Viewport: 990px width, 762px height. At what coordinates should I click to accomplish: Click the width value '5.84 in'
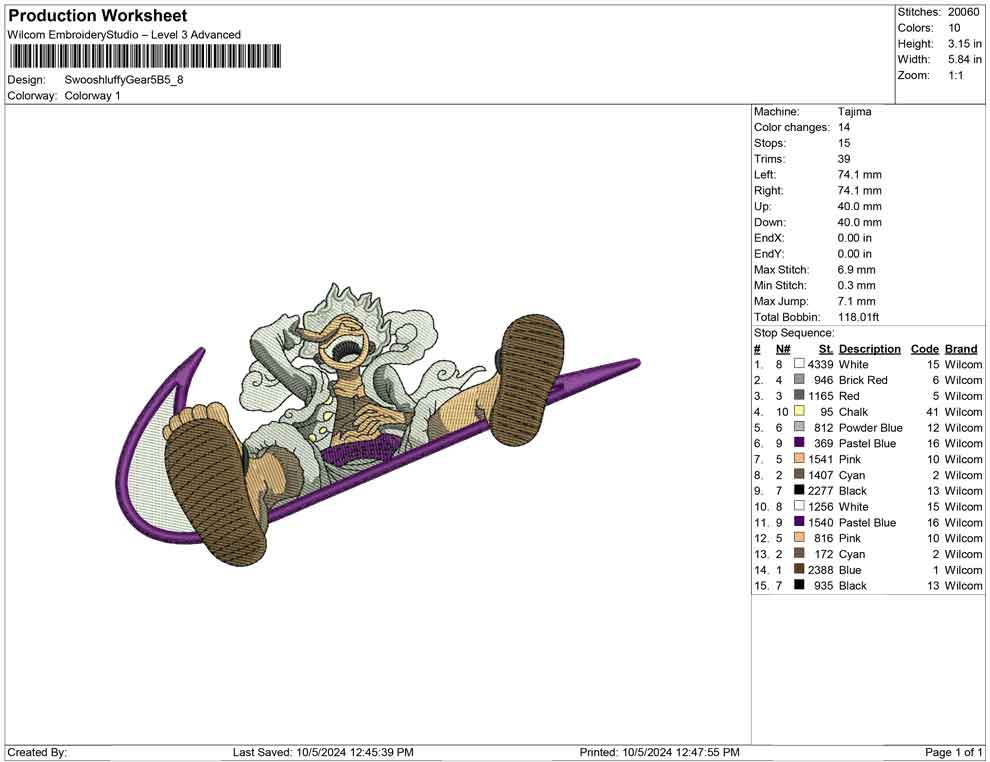point(964,59)
